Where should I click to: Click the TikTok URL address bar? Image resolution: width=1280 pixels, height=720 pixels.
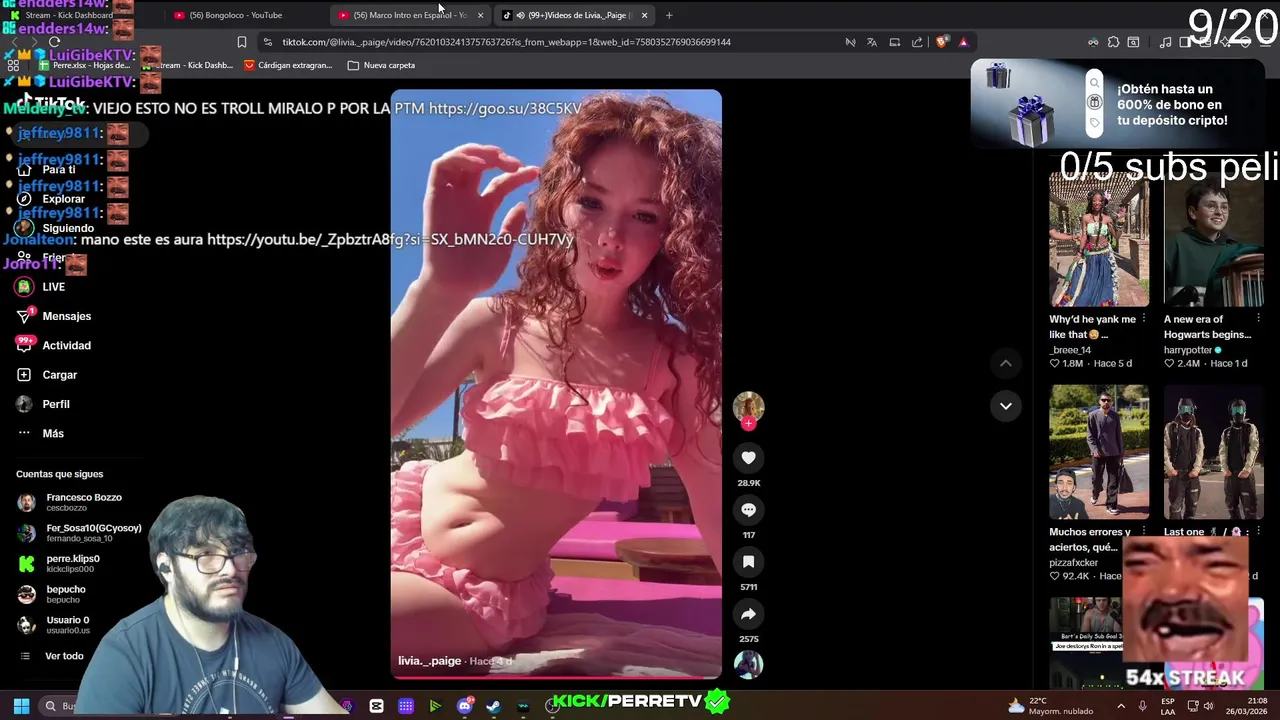(x=506, y=42)
